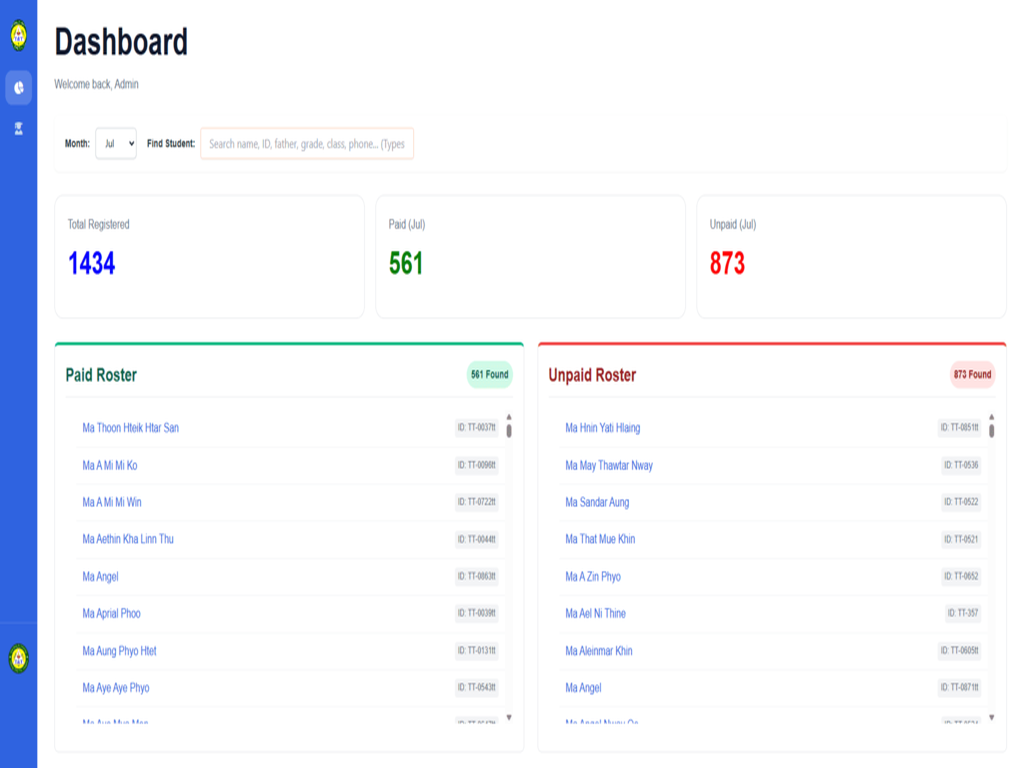
Task: Click the Welcome back, Admin text
Action: [x=96, y=84]
